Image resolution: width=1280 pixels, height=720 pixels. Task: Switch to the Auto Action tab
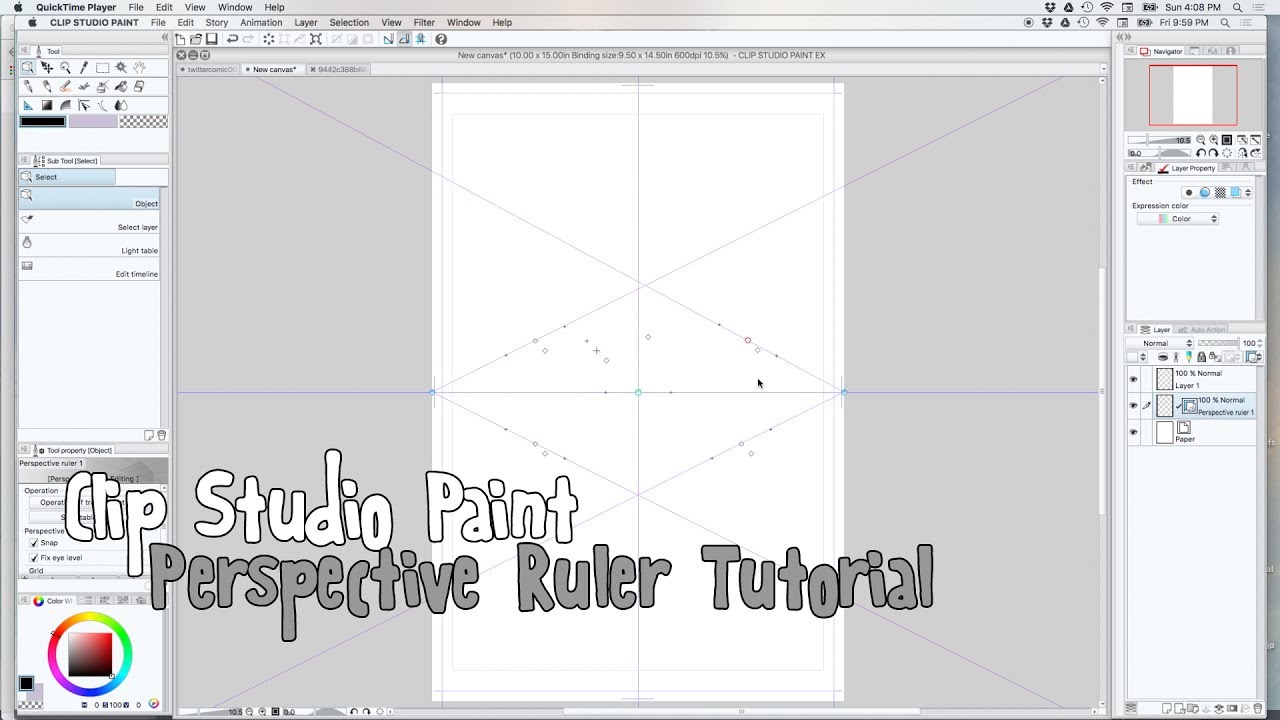point(1201,329)
